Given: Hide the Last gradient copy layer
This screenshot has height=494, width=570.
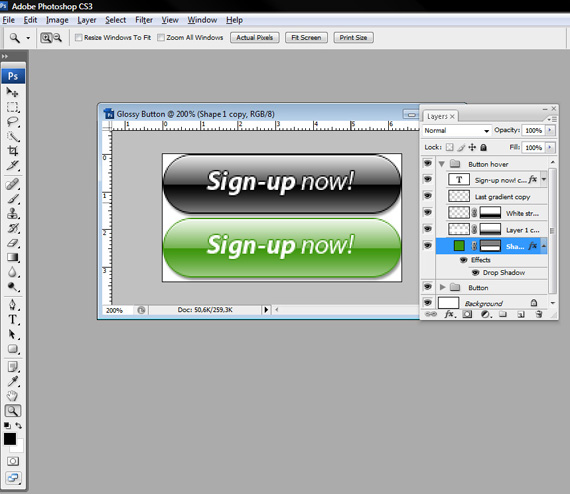Looking at the screenshot, I should [428, 196].
